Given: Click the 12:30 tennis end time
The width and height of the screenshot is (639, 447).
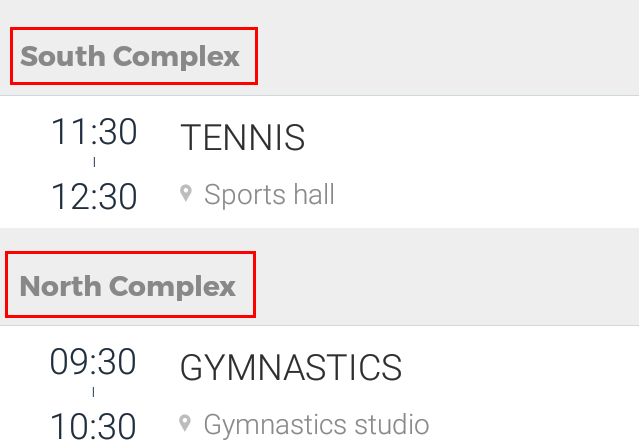Looking at the screenshot, I should (x=94, y=196).
